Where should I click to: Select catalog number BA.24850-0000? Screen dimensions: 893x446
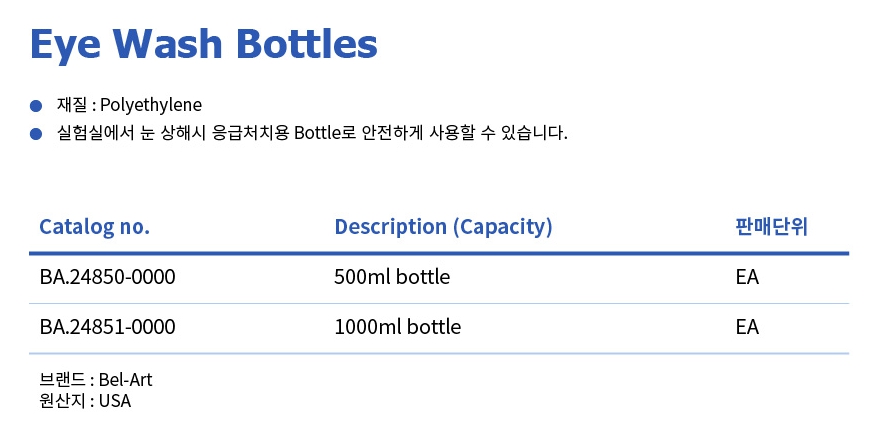click(107, 277)
